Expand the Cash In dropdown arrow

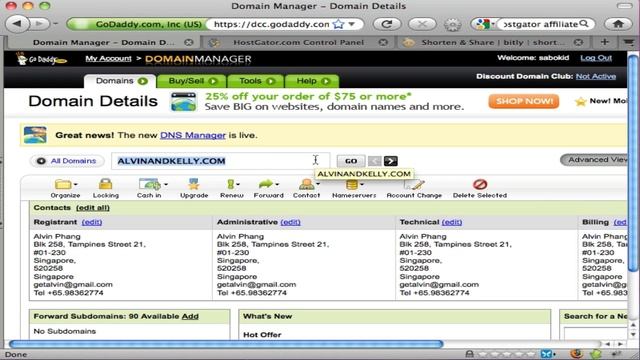click(x=166, y=185)
